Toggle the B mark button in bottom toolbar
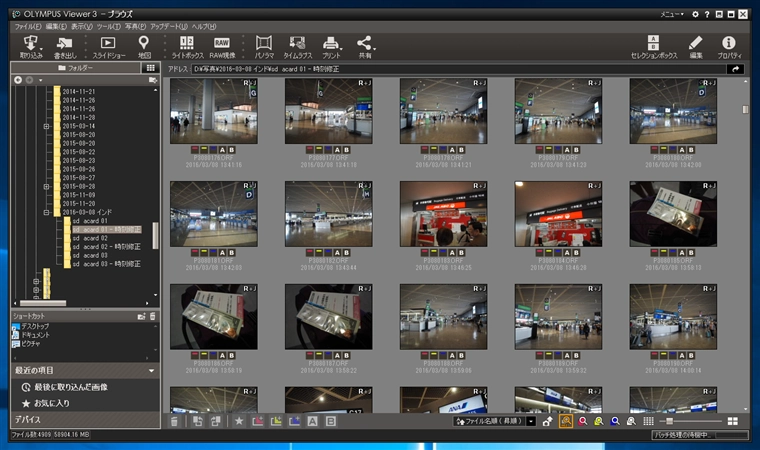Viewport: 760px width, 450px height. coord(331,421)
